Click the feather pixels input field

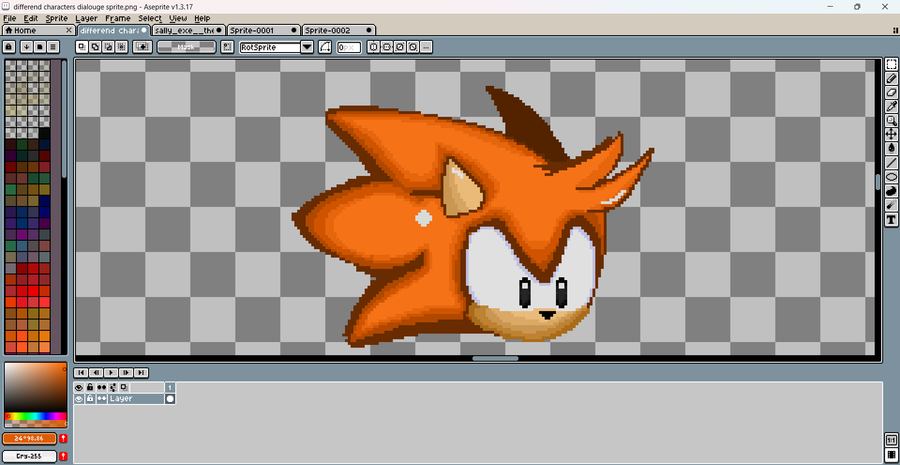(x=349, y=47)
